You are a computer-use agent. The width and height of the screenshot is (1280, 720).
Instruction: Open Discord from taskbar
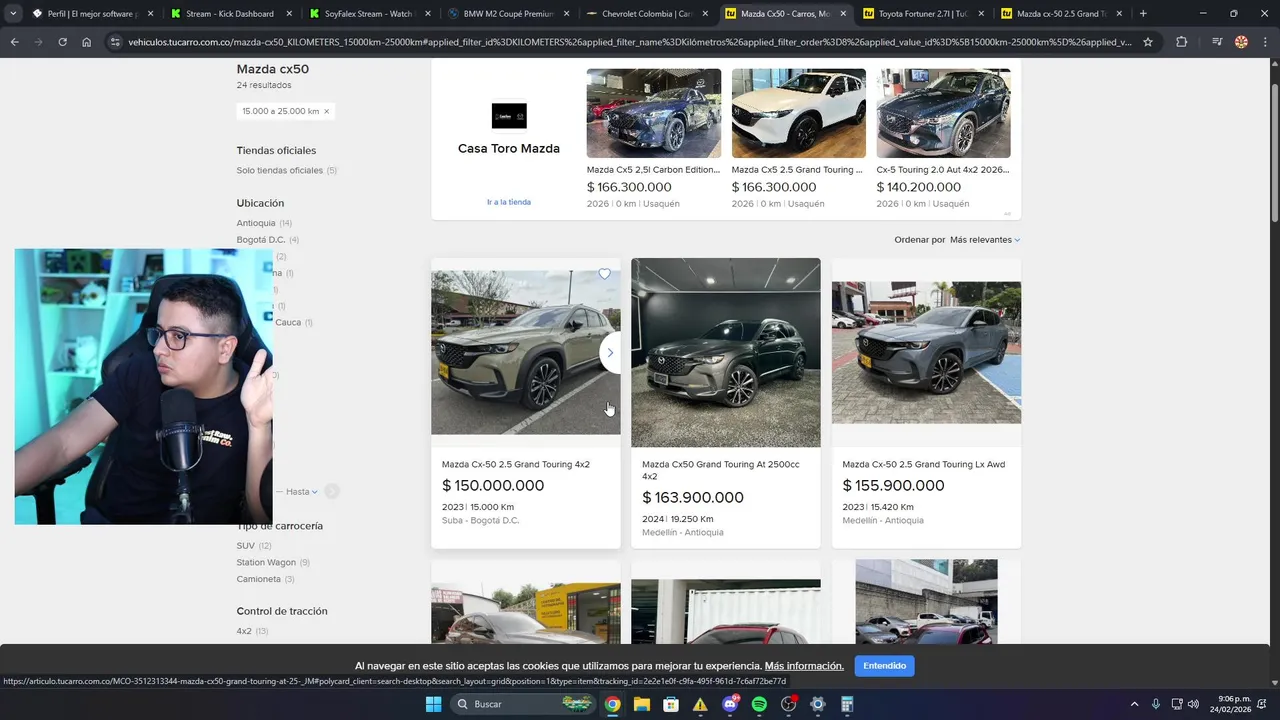click(x=730, y=704)
